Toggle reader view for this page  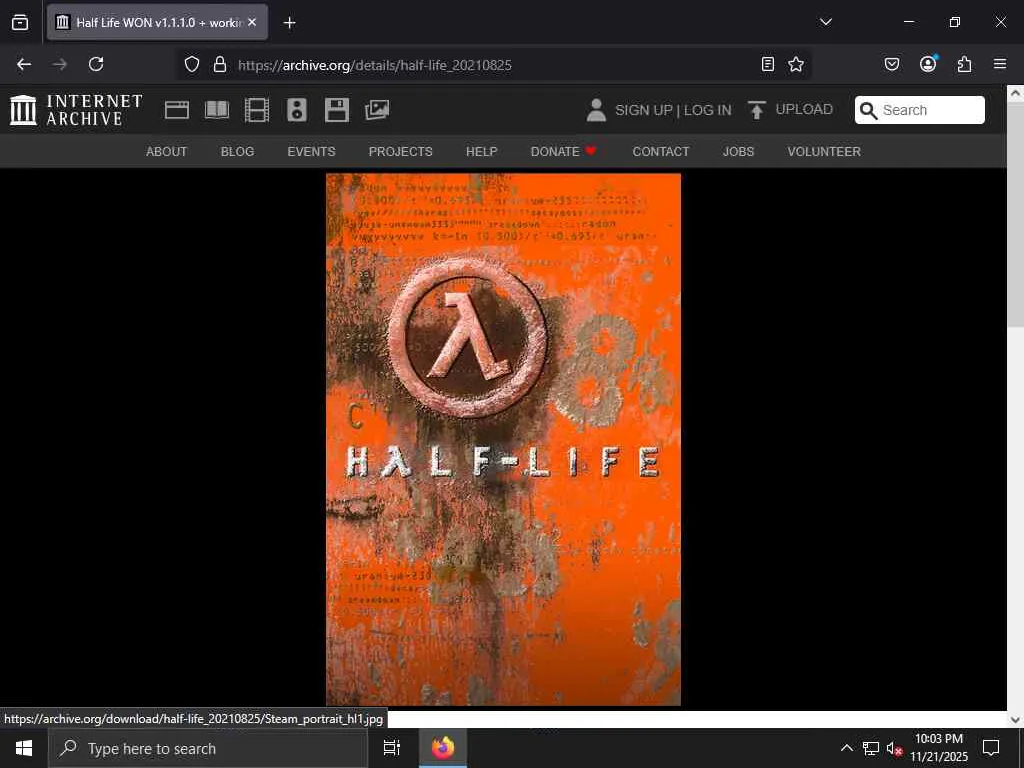tap(768, 64)
